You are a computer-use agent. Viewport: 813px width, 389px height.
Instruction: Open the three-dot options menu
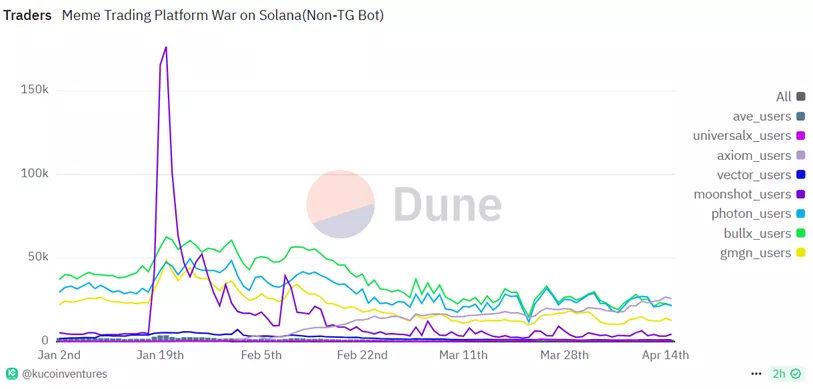[756, 373]
